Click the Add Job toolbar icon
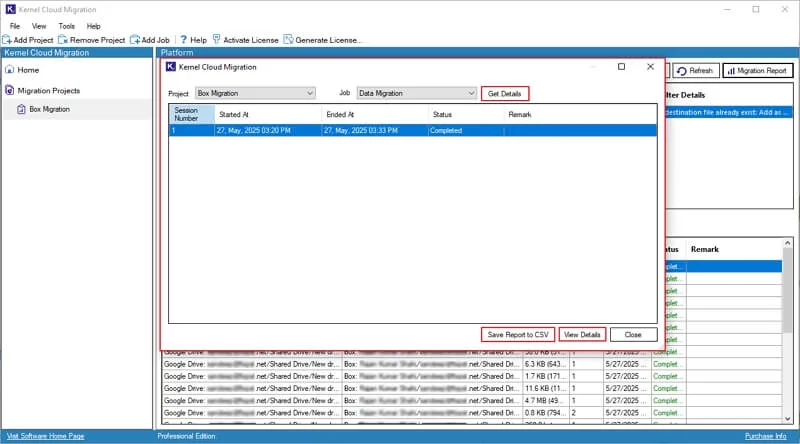Viewport: 800px width, 444px height. (x=135, y=40)
